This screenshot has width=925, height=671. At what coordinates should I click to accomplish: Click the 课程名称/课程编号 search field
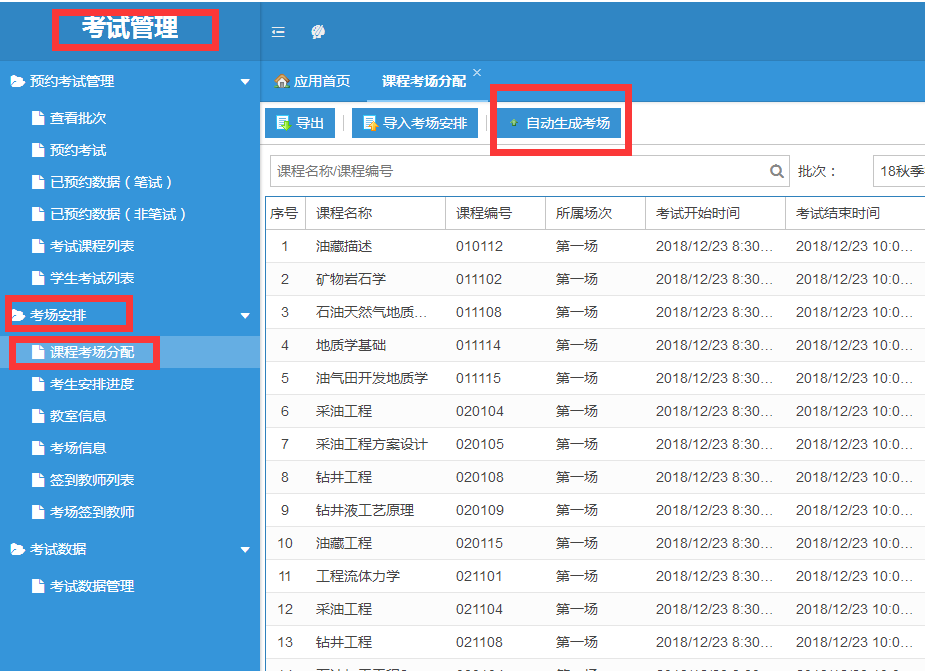pyautogui.click(x=518, y=172)
